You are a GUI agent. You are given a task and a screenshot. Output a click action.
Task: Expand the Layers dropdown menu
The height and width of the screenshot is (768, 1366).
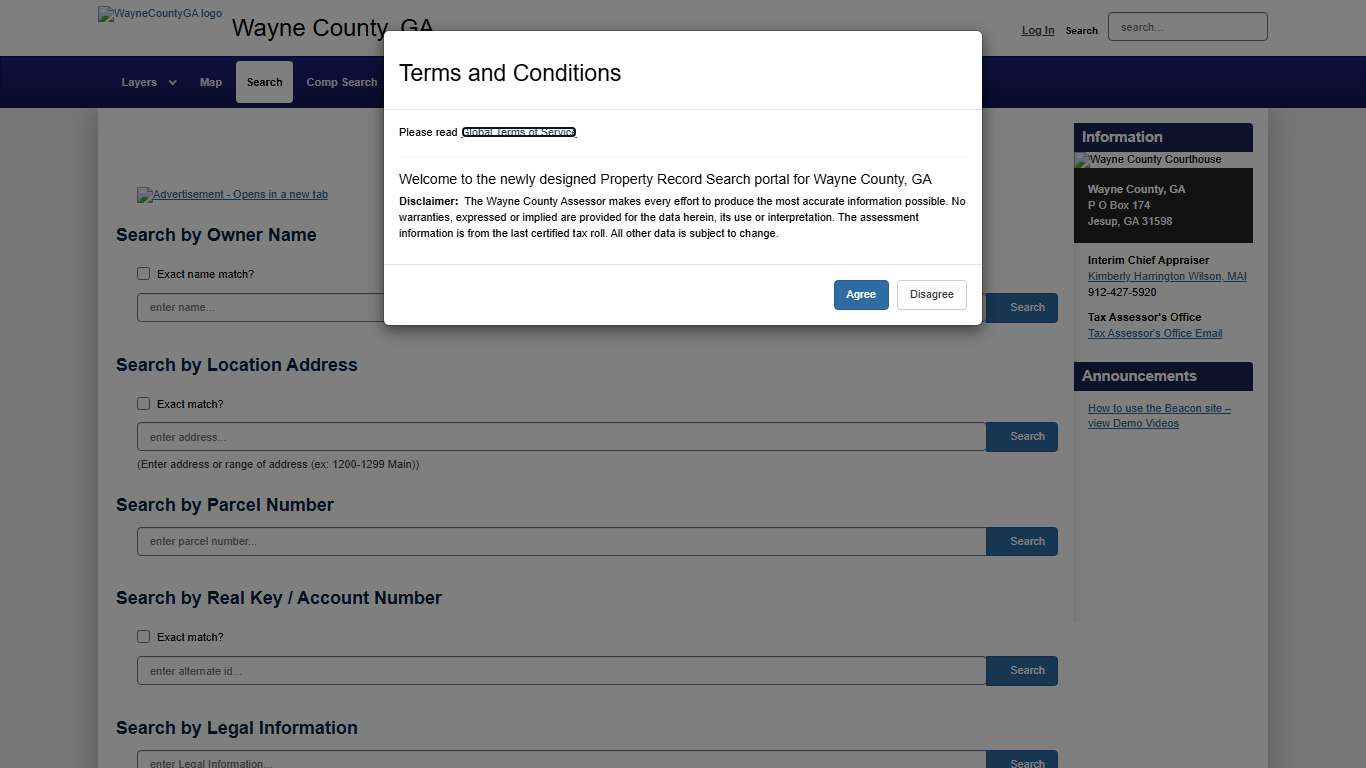pyautogui.click(x=149, y=82)
